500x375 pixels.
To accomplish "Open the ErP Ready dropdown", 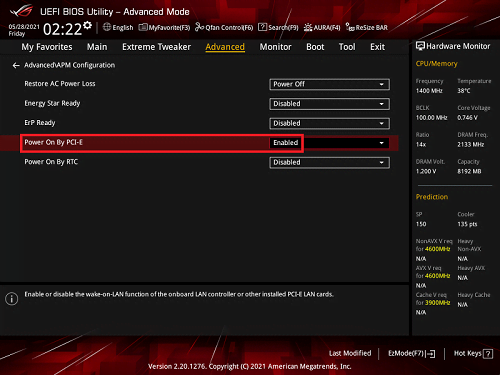I will (x=329, y=123).
